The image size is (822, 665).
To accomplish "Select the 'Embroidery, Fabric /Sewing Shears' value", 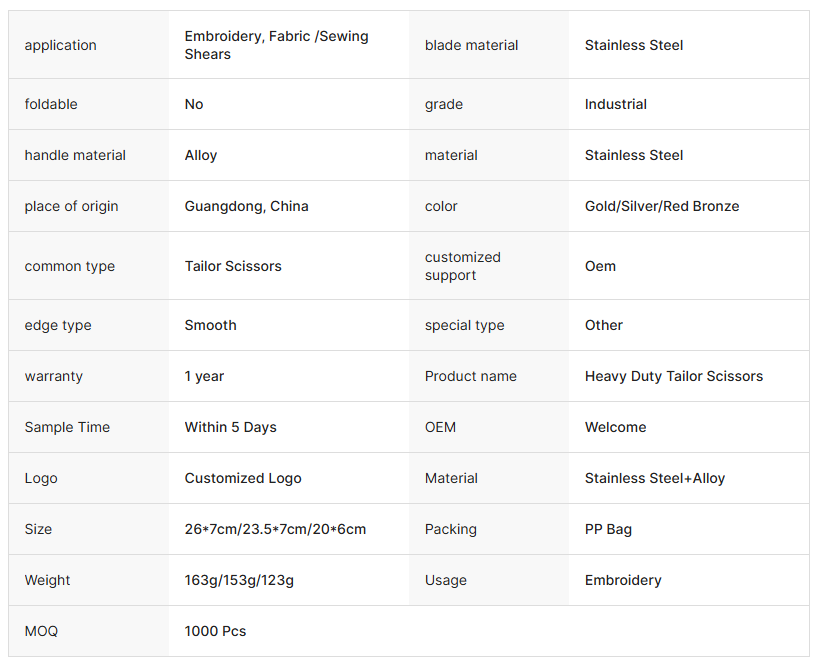I will (276, 45).
